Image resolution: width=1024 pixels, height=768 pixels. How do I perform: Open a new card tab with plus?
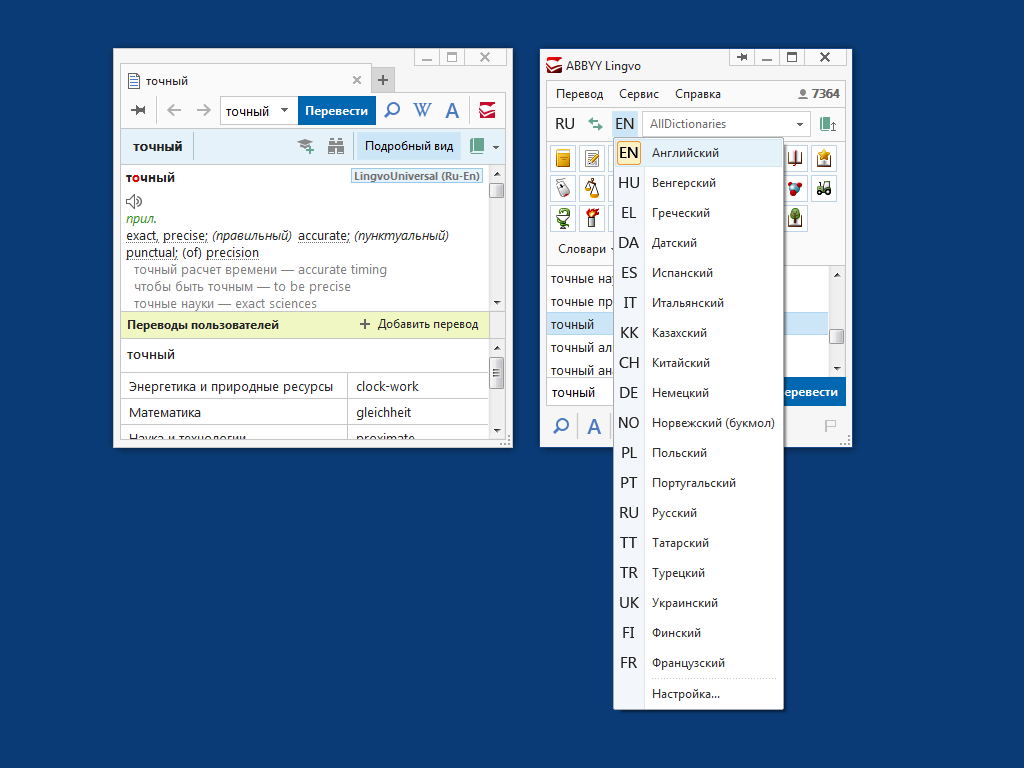pyautogui.click(x=383, y=81)
